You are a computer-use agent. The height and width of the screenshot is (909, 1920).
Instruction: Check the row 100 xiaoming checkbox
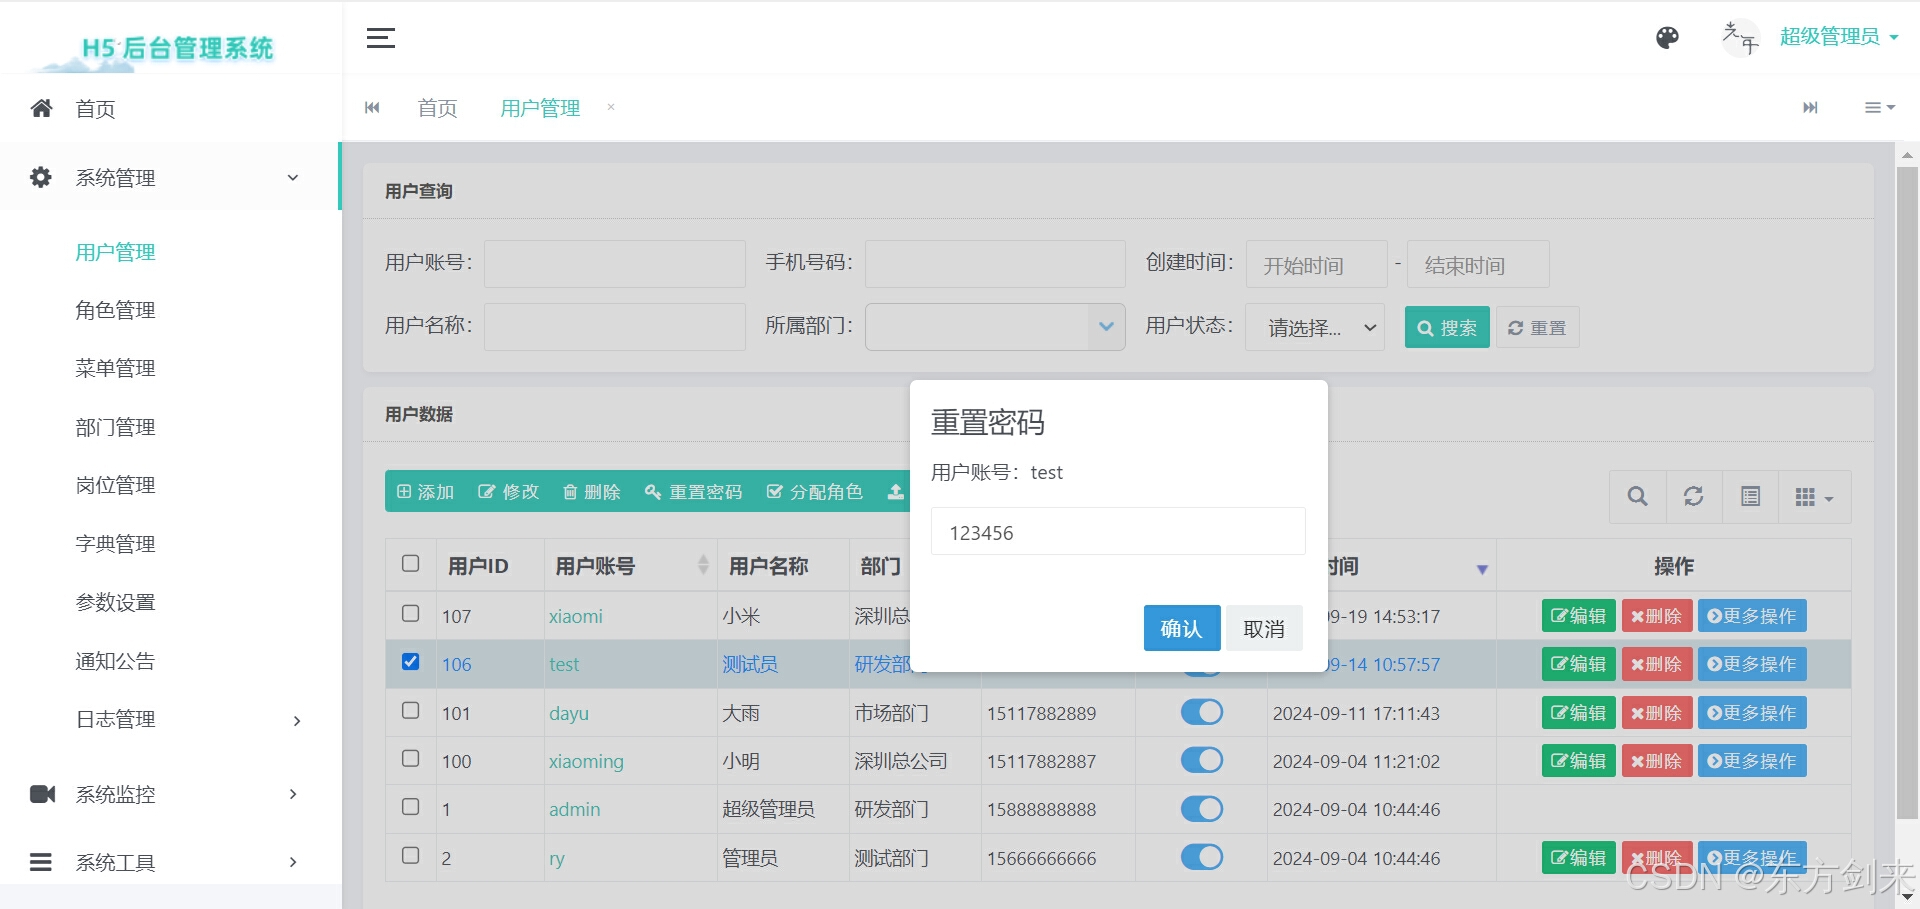pyautogui.click(x=410, y=758)
